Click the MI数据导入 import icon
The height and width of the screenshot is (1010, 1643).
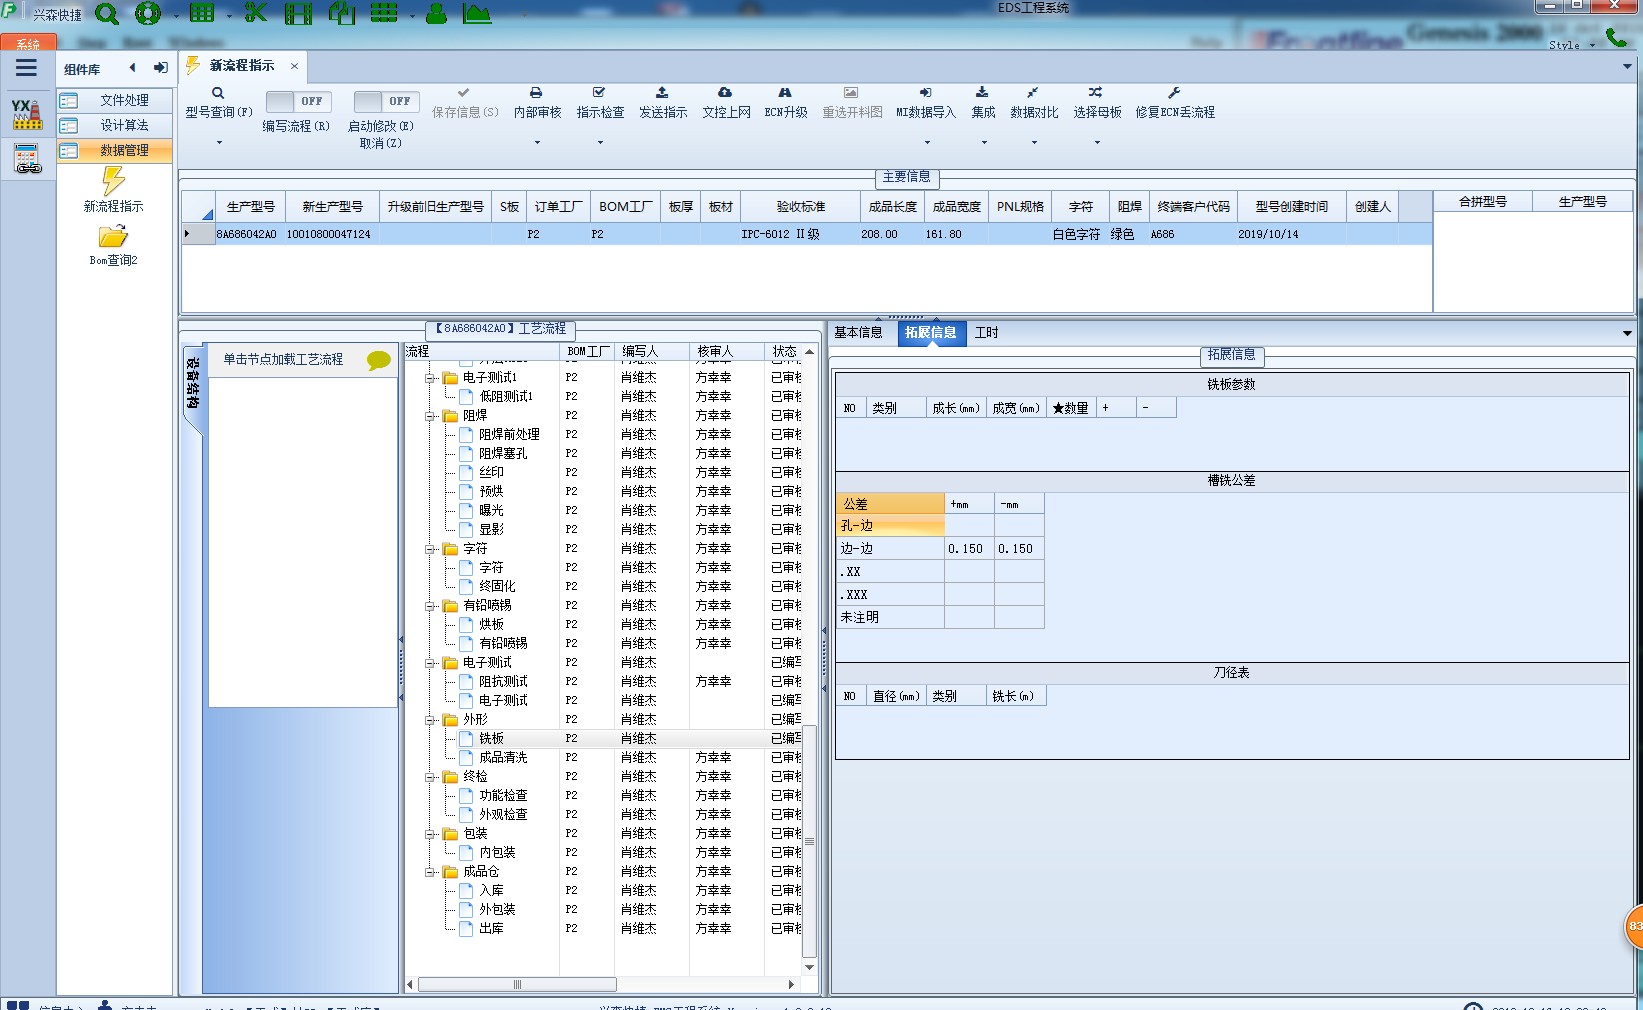(x=925, y=92)
